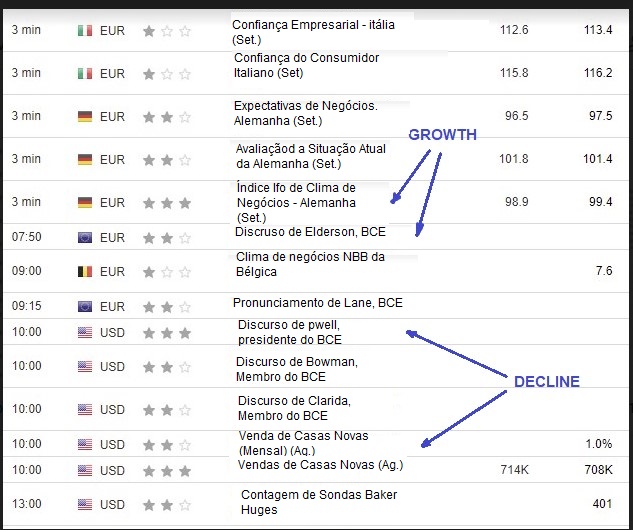Image resolution: width=633 pixels, height=530 pixels.
Task: Select the 708K previous value
Action: tap(598, 470)
